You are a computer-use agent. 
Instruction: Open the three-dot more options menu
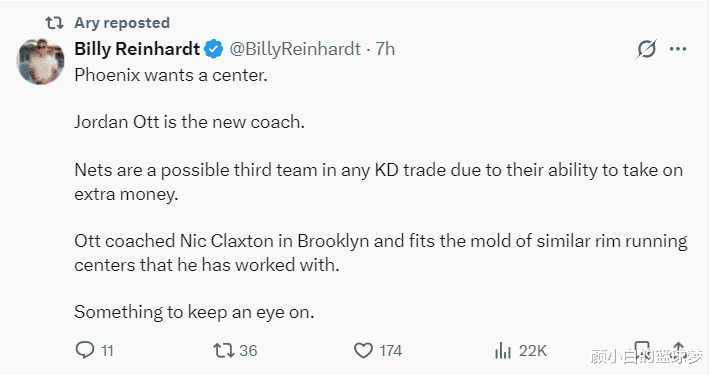point(678,49)
